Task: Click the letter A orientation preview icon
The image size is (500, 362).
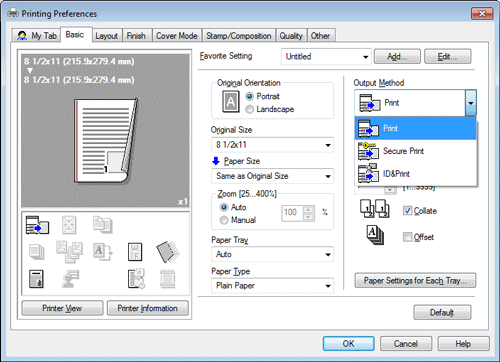Action: click(231, 102)
